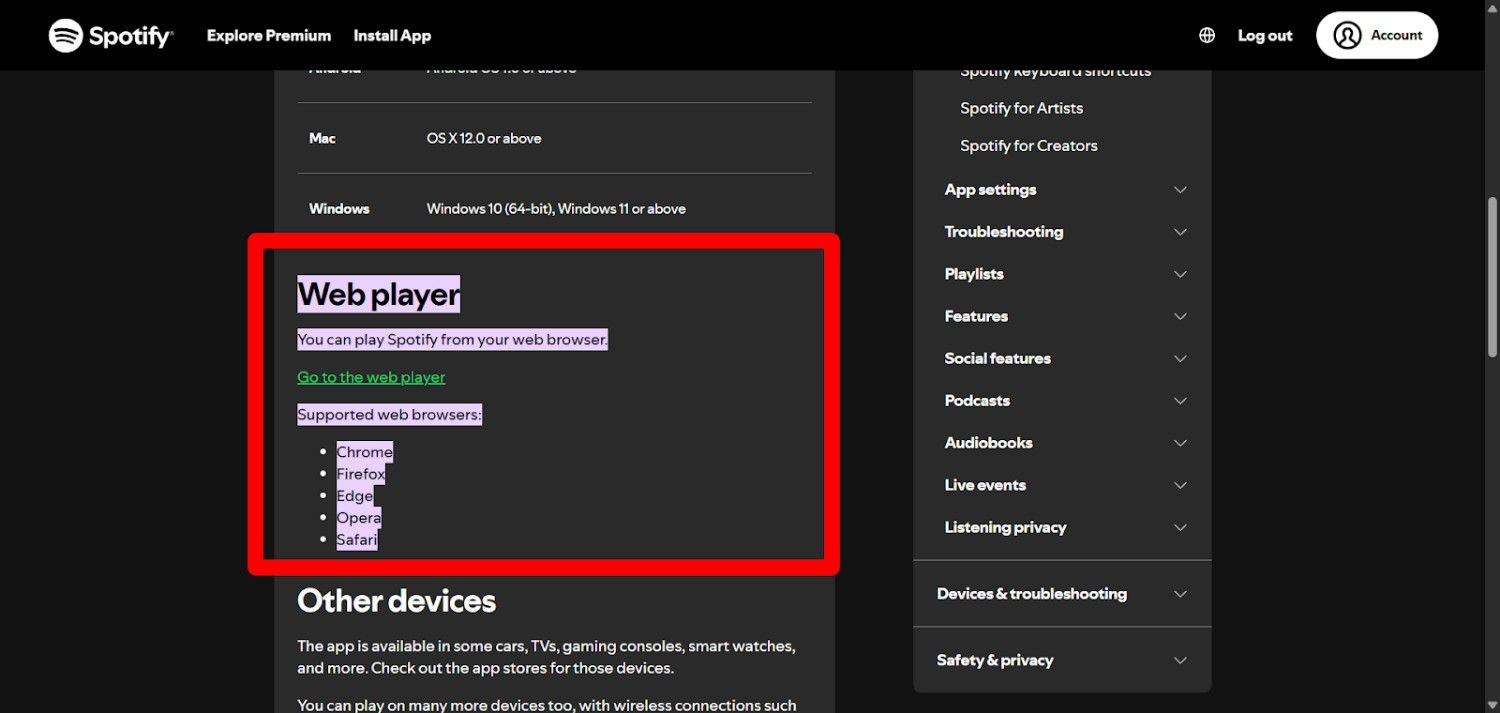This screenshot has width=1500, height=713.
Task: Expand the App settings section
Action: (x=990, y=189)
